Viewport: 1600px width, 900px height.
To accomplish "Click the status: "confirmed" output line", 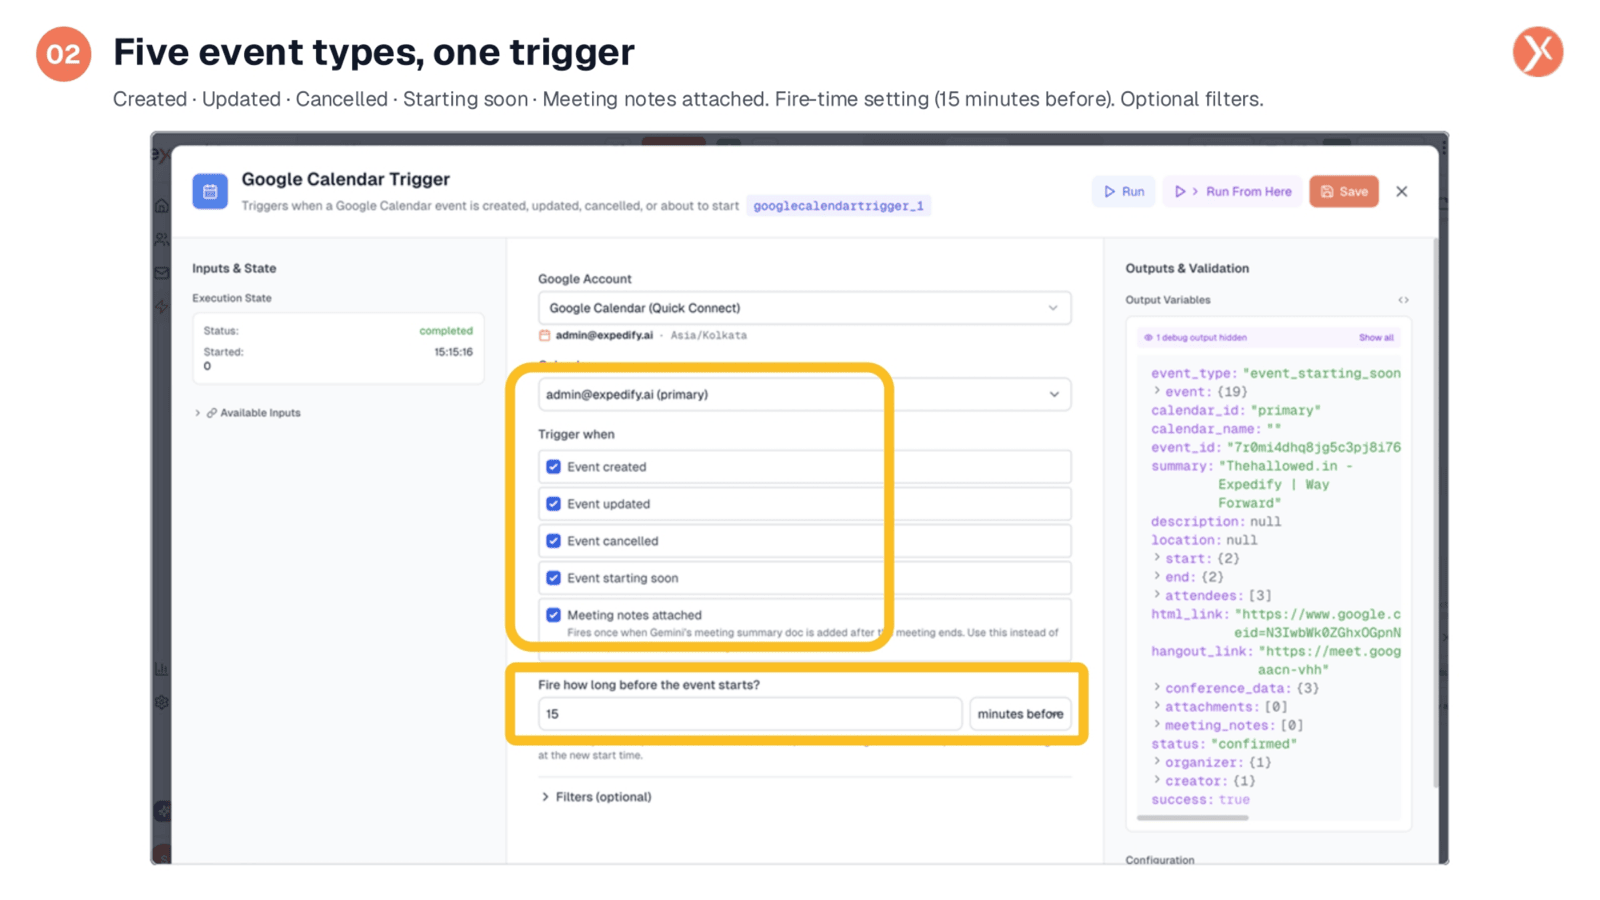I will coord(1223,744).
